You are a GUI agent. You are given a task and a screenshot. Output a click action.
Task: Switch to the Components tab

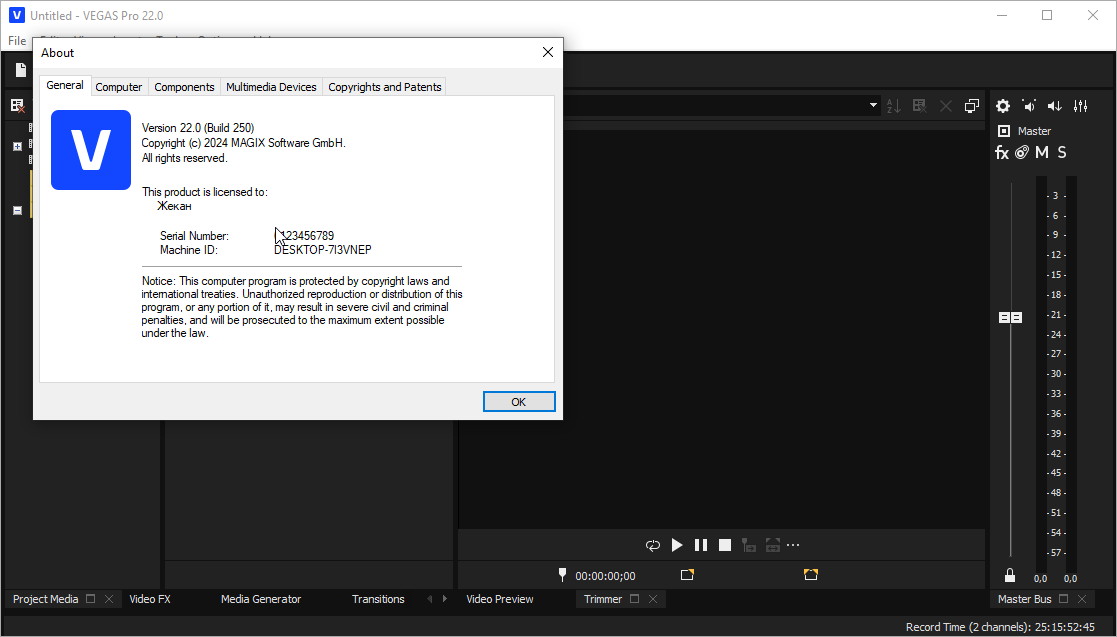pyautogui.click(x=184, y=87)
